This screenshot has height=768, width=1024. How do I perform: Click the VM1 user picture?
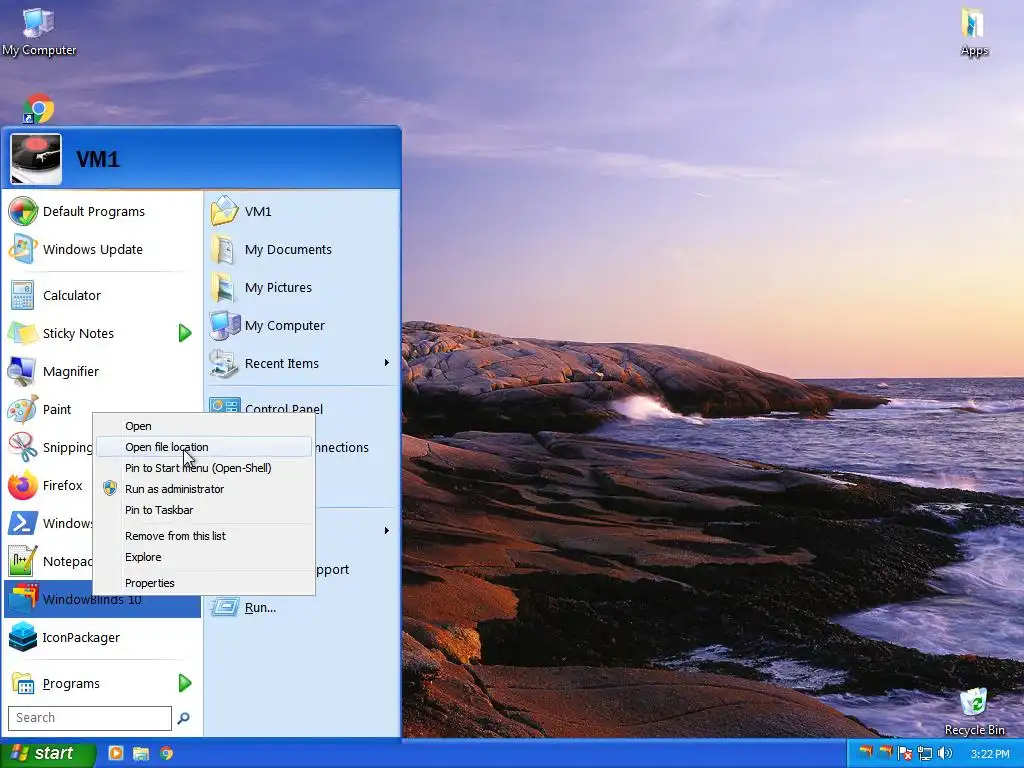tap(36, 159)
